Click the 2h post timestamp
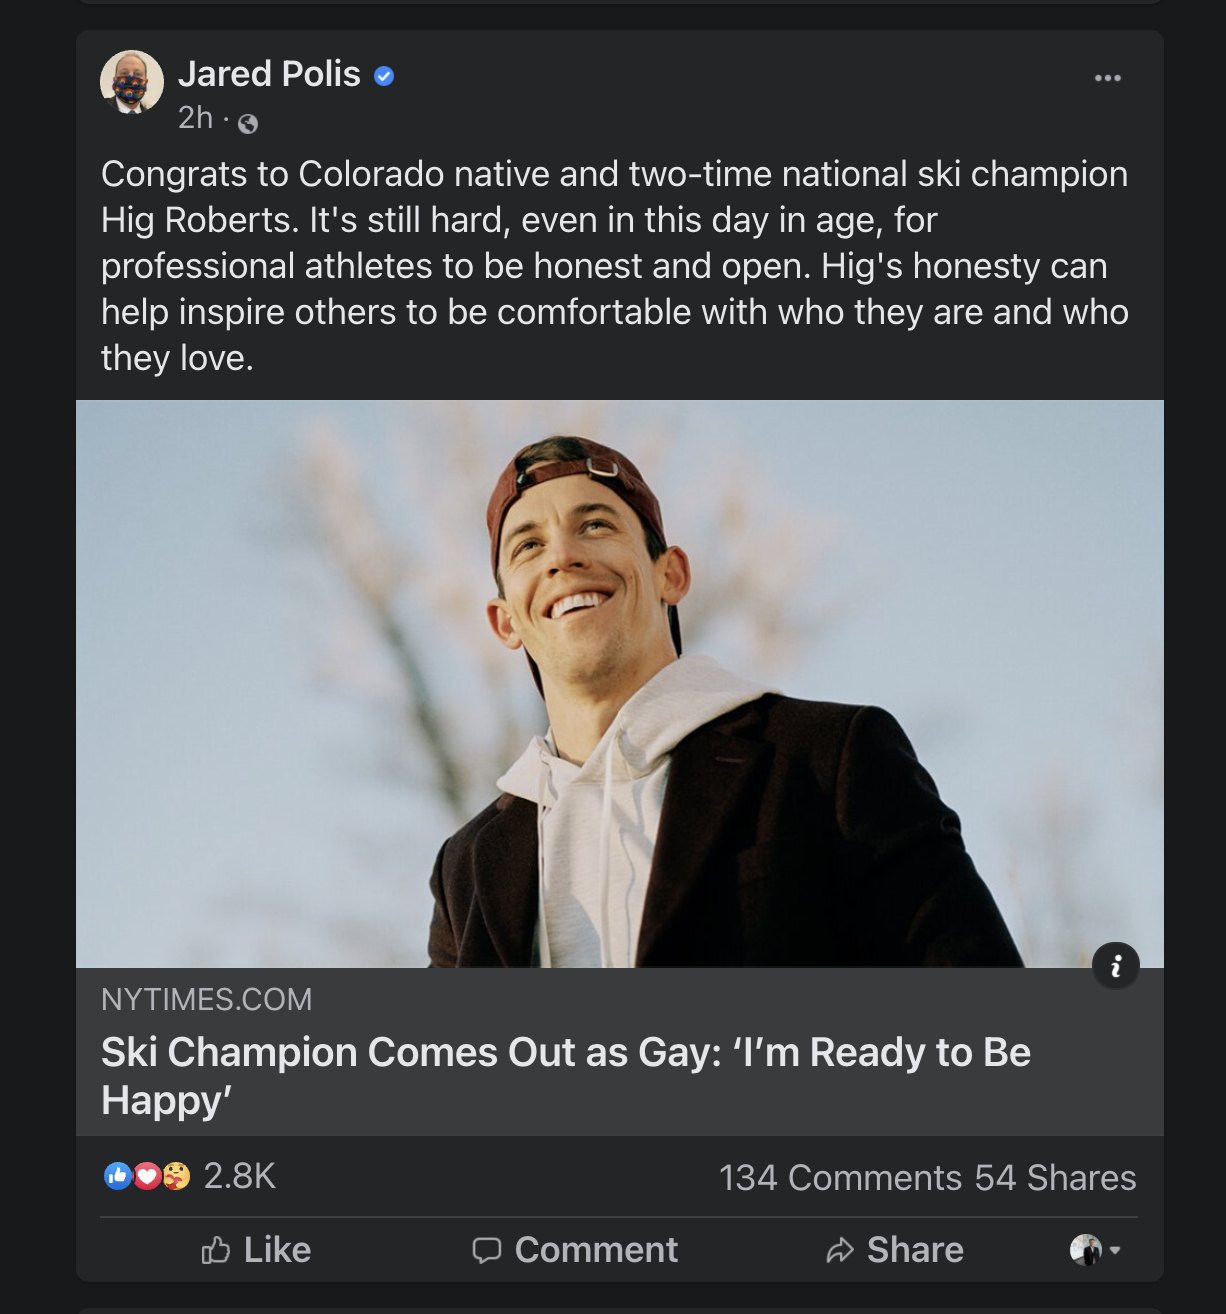The height and width of the screenshot is (1314, 1226). (195, 119)
